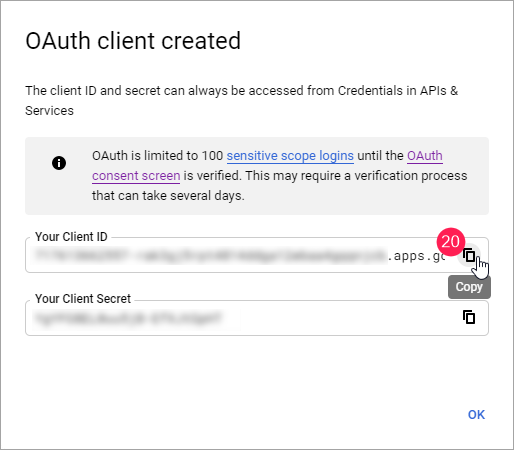Click the 'that can take several days' text
Viewport: 514px width, 450px height.
click(x=168, y=196)
